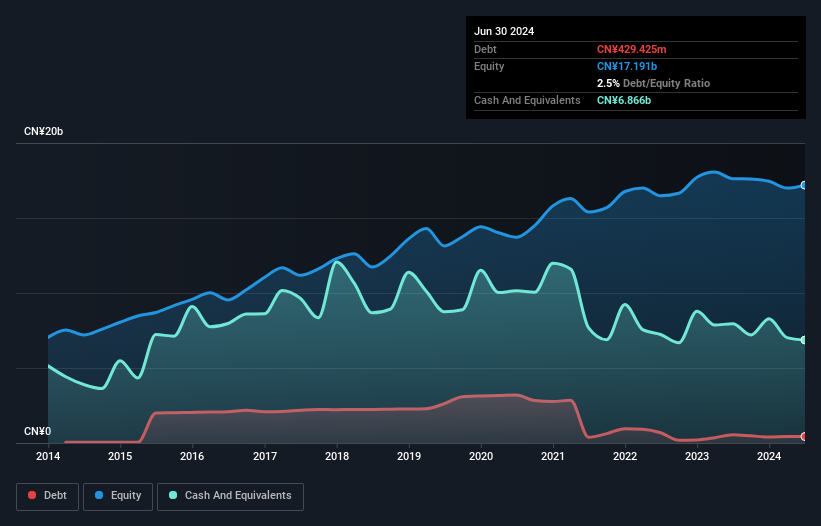The height and width of the screenshot is (526, 821).
Task: Toggle the Equity legend button
Action: [118, 496]
